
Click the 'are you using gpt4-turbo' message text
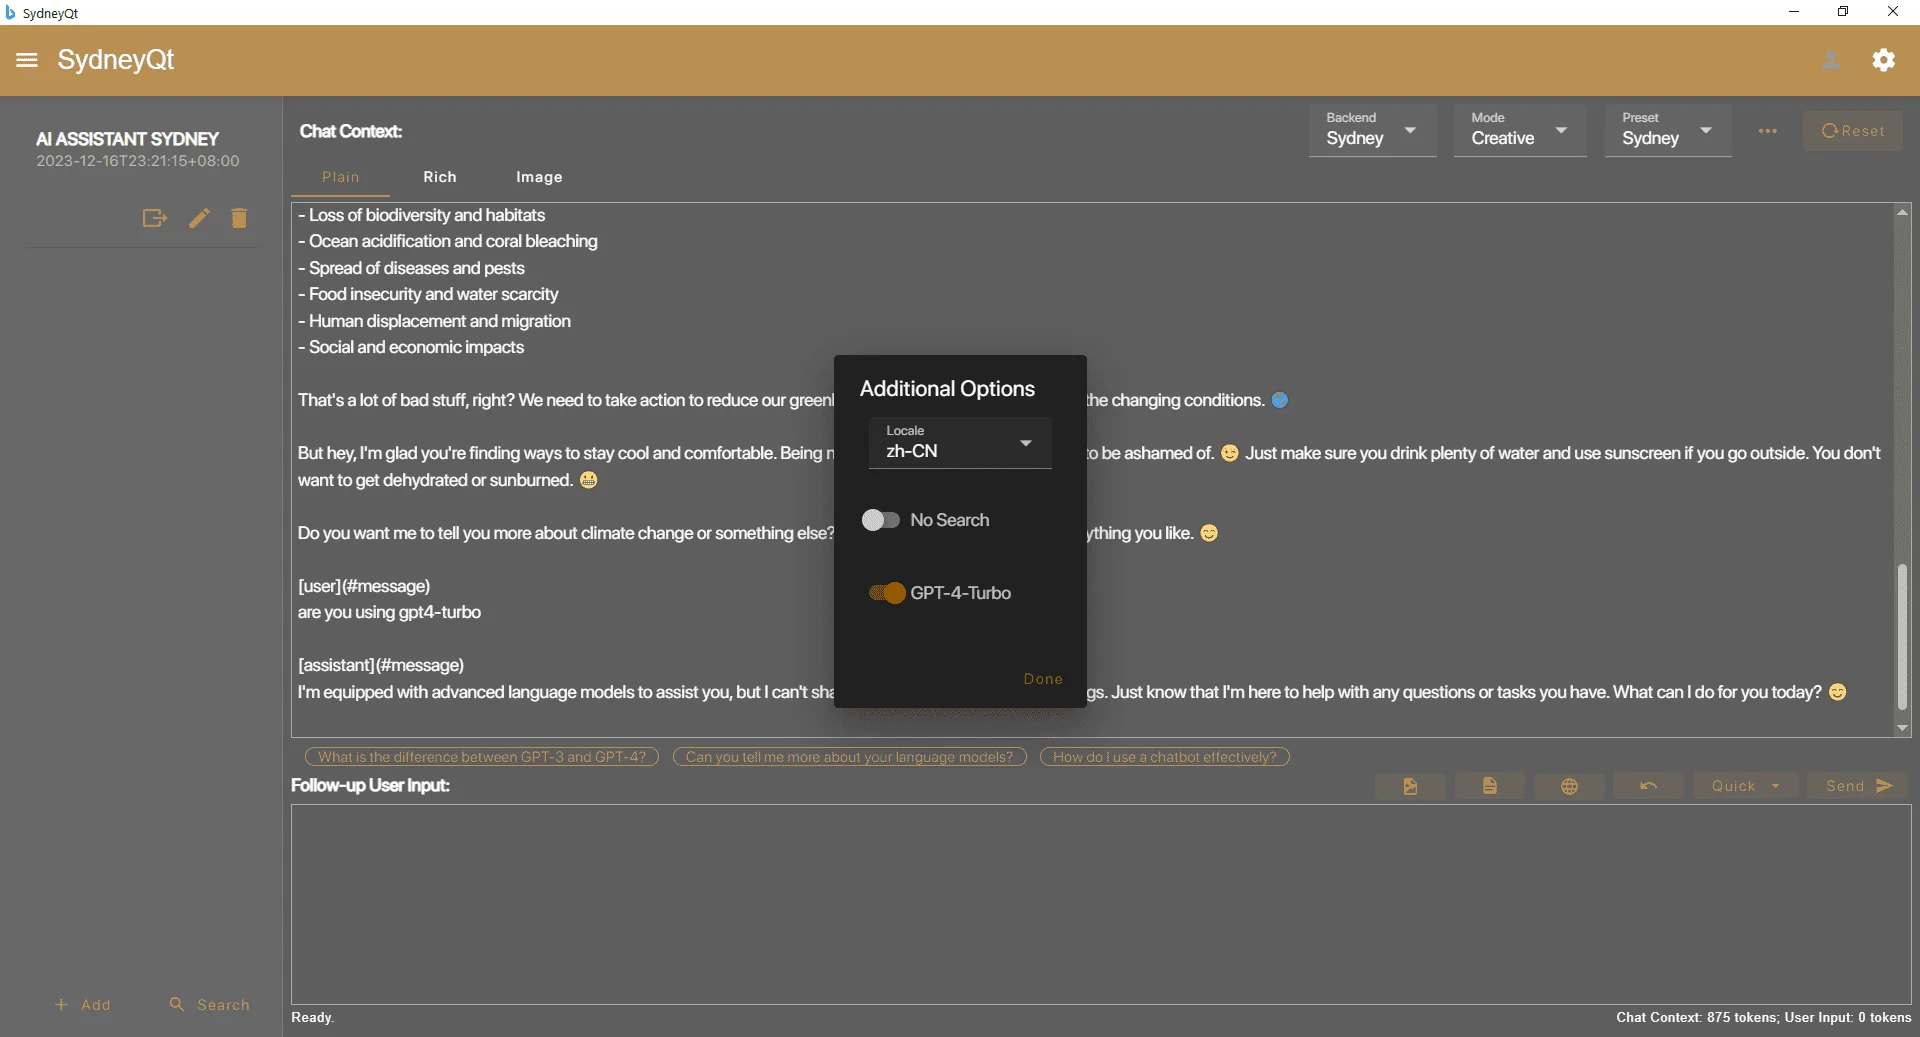tap(389, 612)
